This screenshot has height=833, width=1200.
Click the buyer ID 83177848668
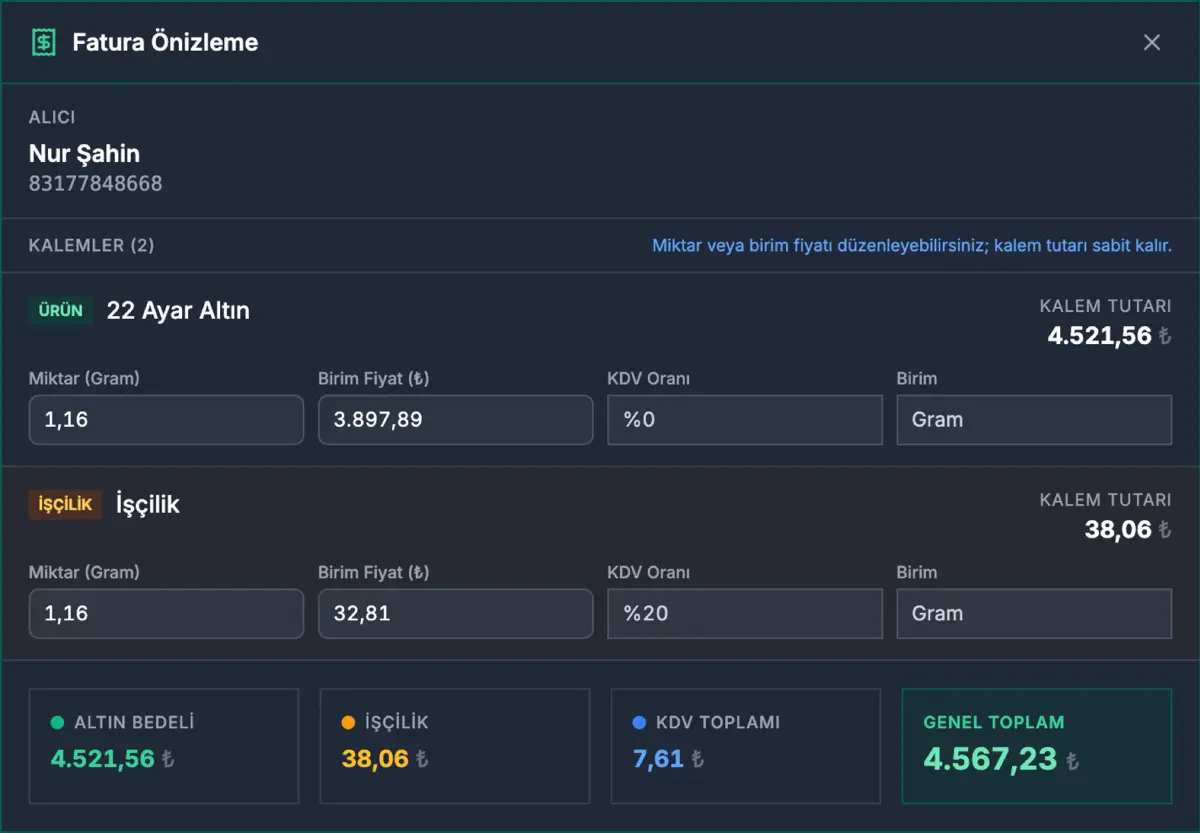coord(96,184)
